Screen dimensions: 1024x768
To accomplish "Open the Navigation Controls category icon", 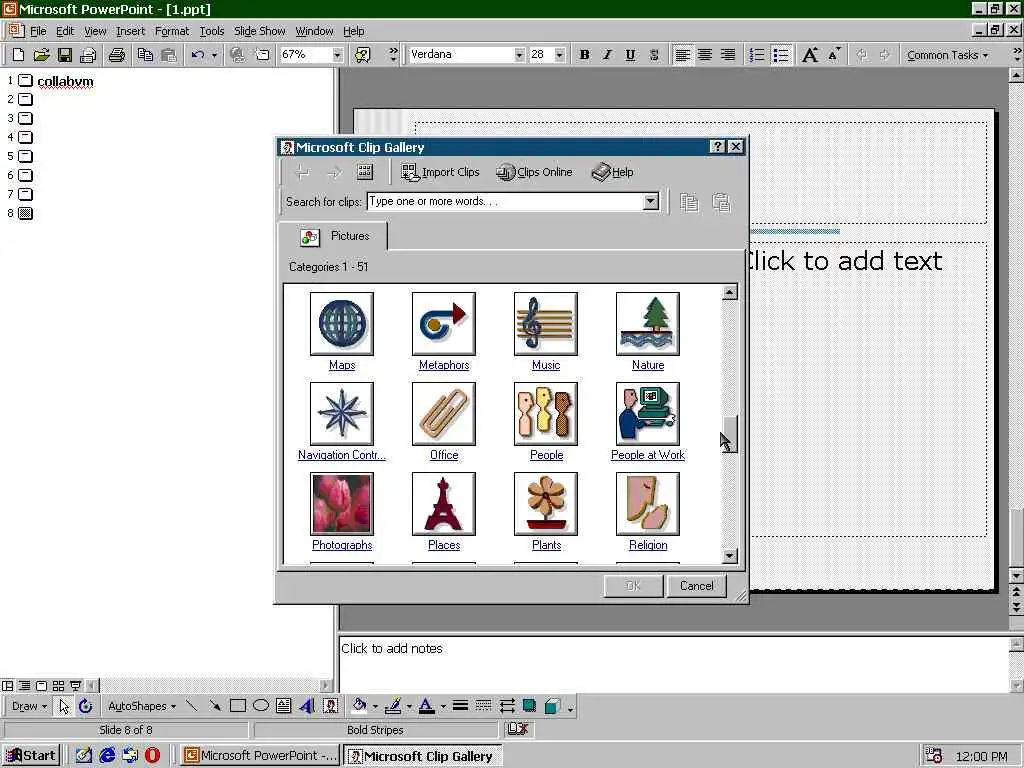I will pos(342,414).
